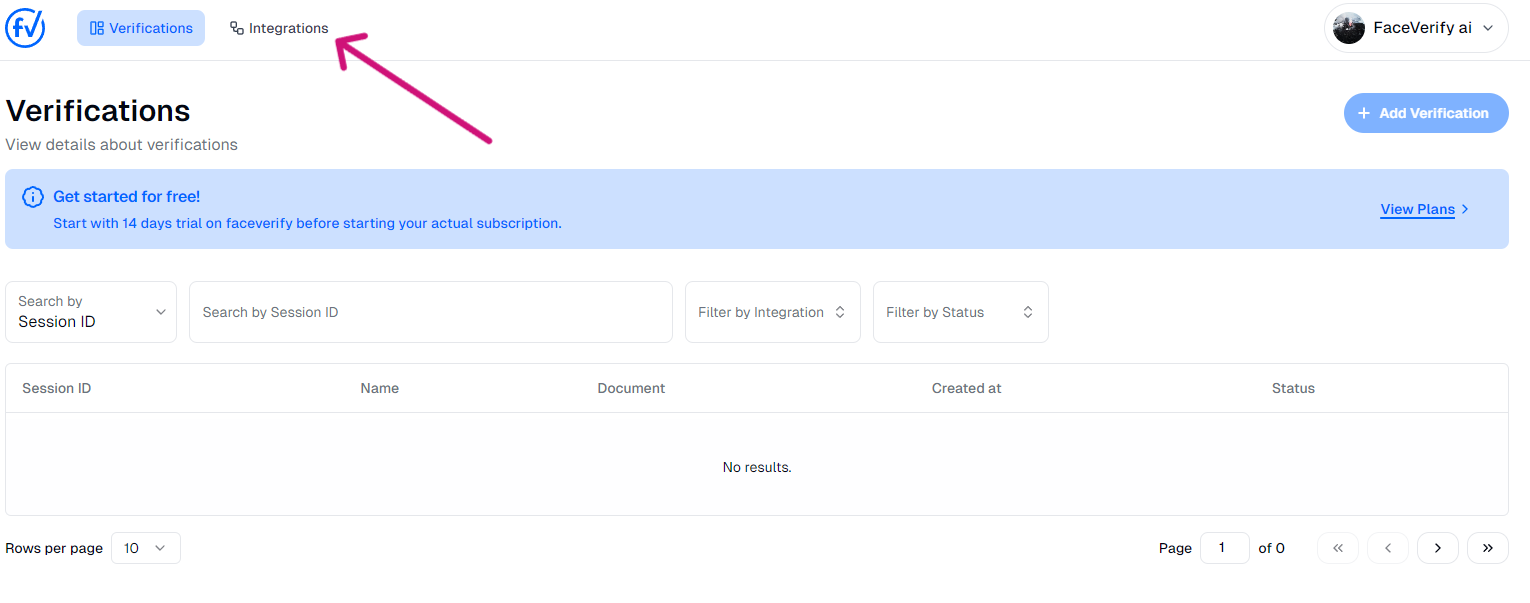Open the Verifications tab

tap(141, 28)
